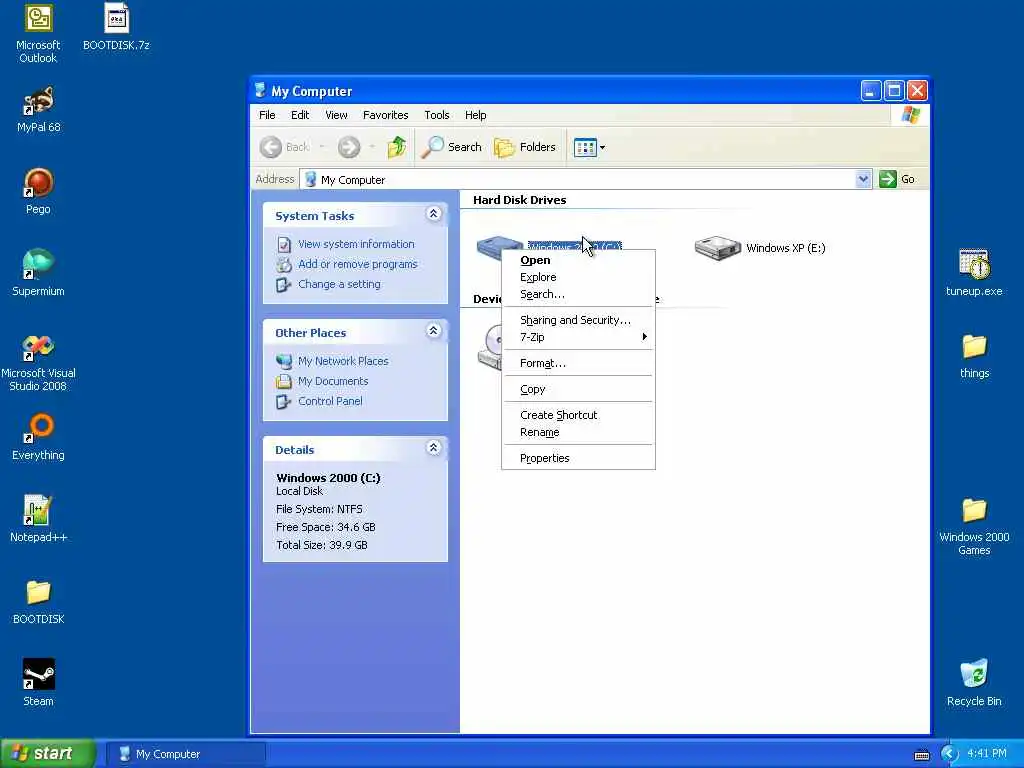Click the Address bar field
Screen dimensions: 1024x768
point(586,179)
